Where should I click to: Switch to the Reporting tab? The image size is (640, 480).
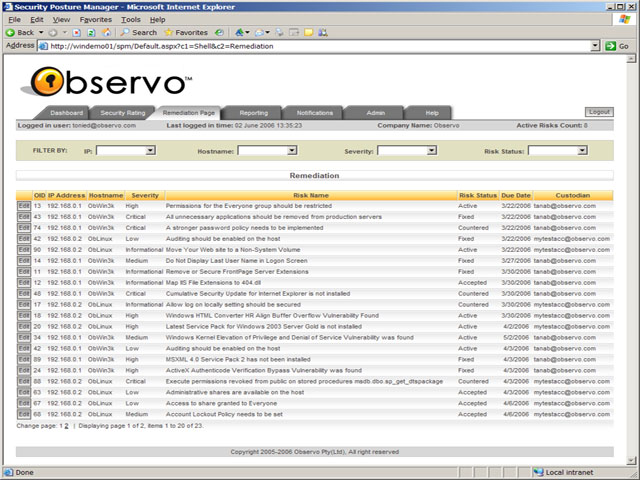coord(253,113)
